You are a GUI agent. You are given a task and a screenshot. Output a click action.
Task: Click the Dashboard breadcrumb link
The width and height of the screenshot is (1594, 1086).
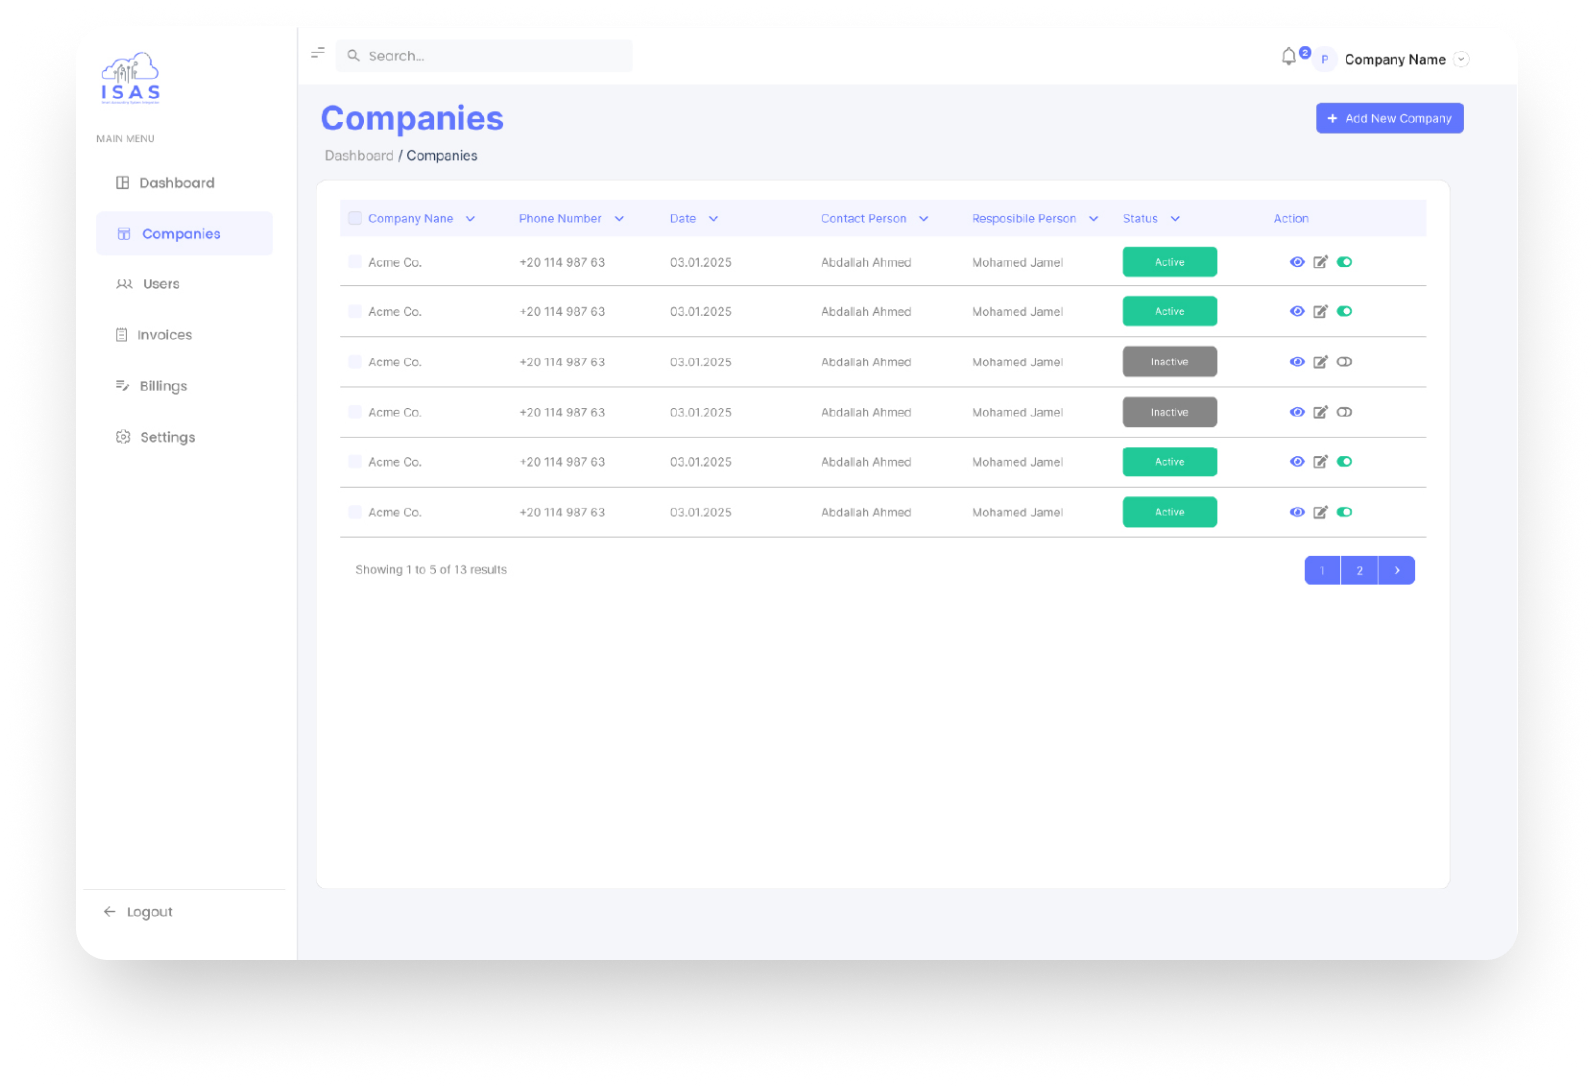(x=359, y=156)
